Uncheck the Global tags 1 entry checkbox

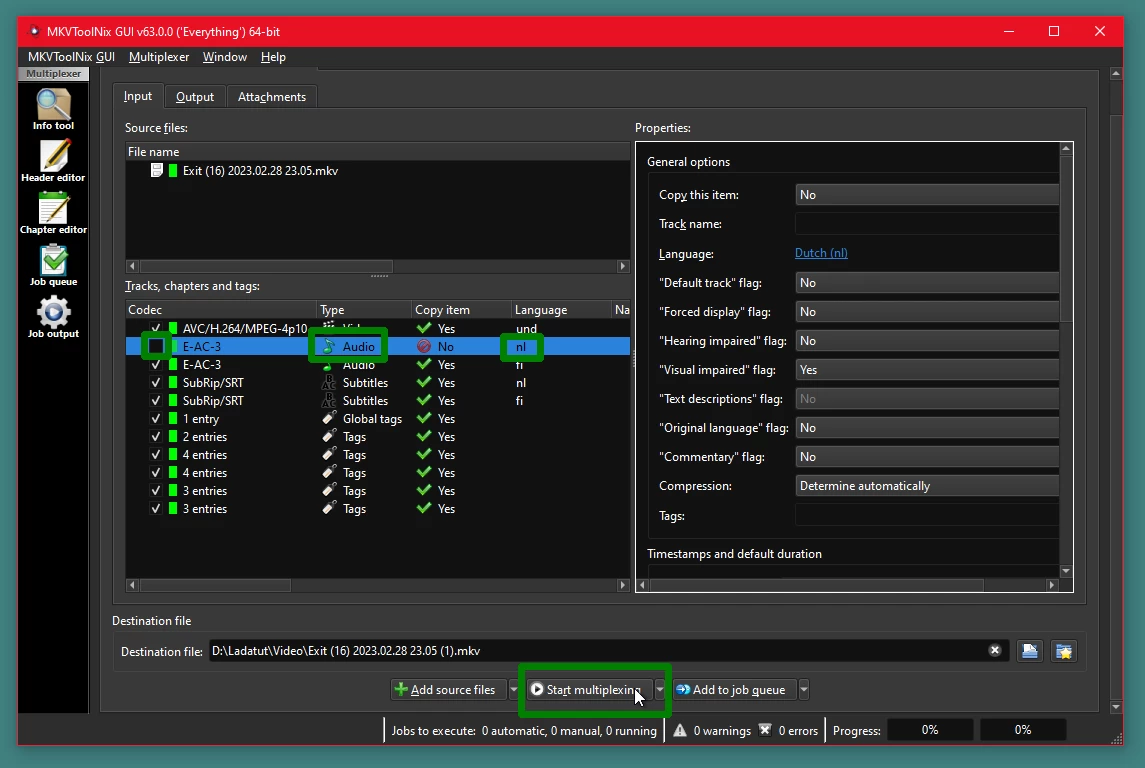pyautogui.click(x=156, y=419)
